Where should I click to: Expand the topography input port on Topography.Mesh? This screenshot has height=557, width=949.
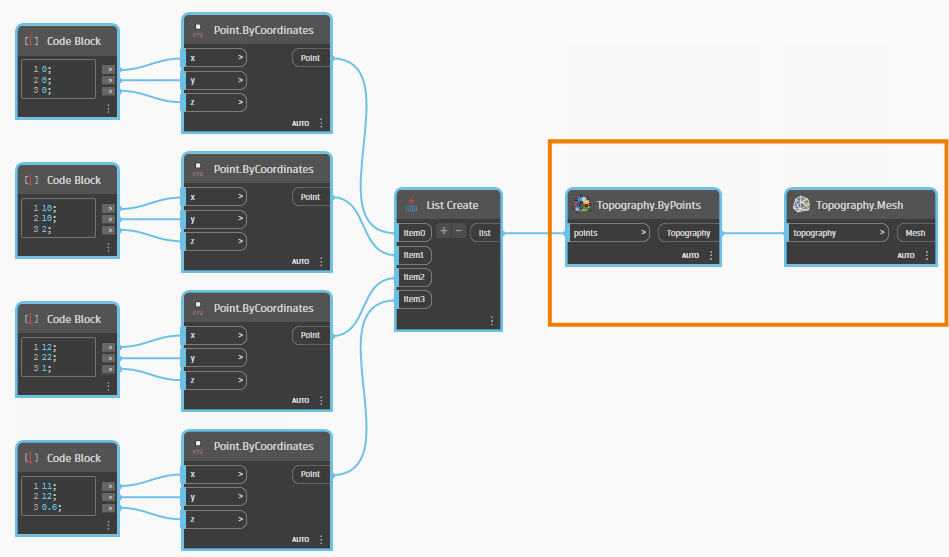882,233
